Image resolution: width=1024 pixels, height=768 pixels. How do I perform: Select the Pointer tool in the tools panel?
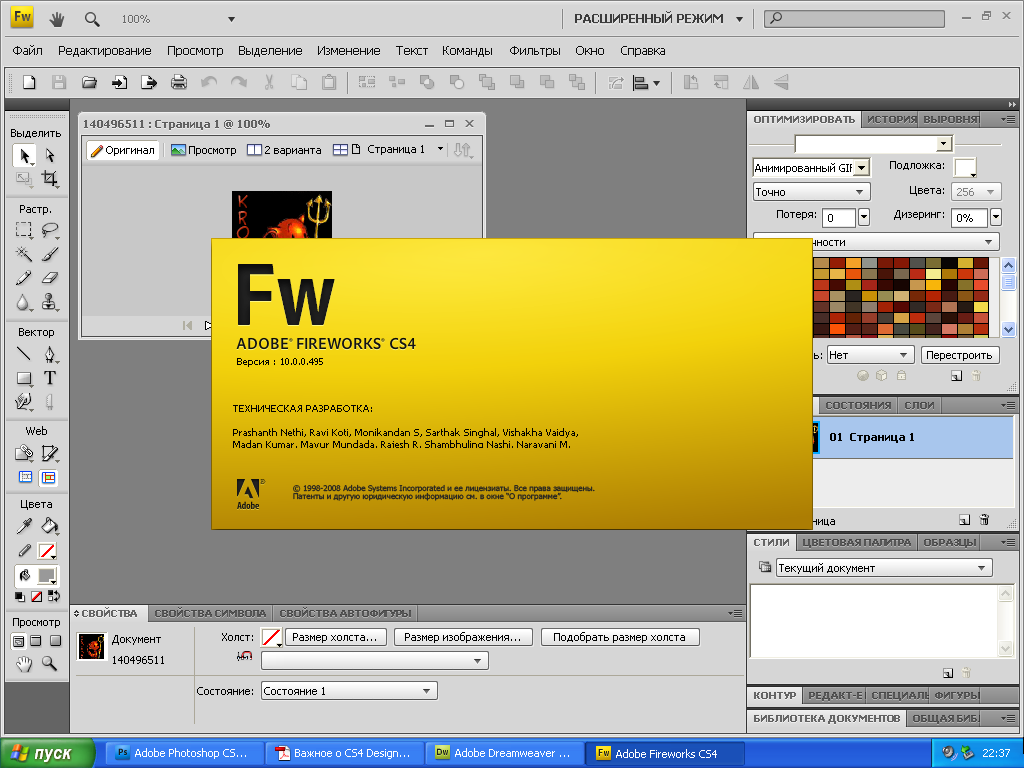pyautogui.click(x=24, y=155)
